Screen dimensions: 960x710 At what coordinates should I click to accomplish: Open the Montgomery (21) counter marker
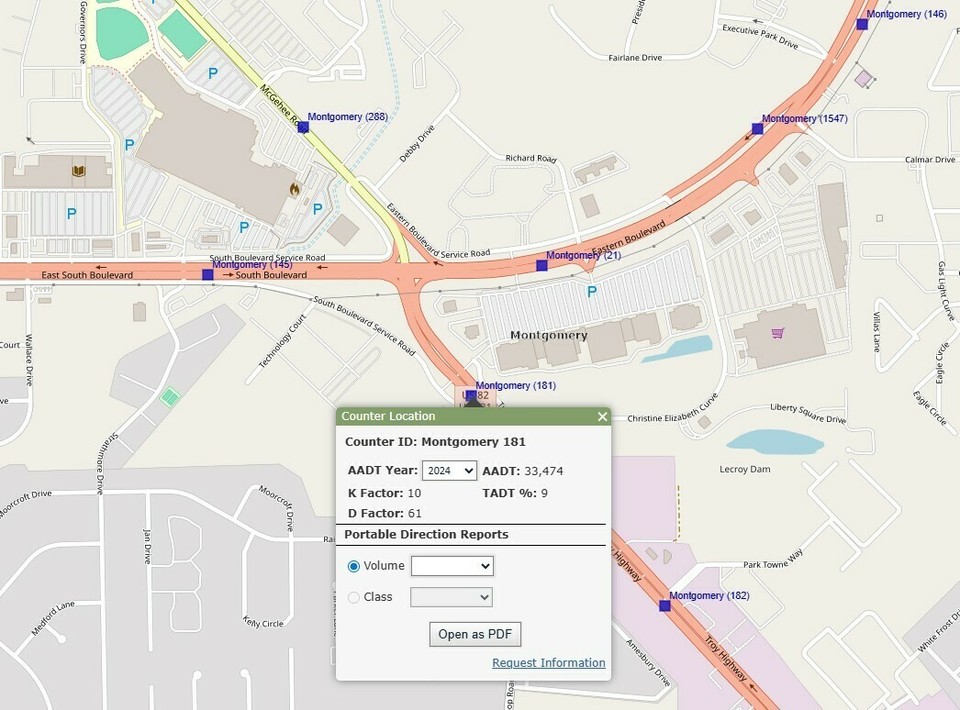pyautogui.click(x=542, y=265)
